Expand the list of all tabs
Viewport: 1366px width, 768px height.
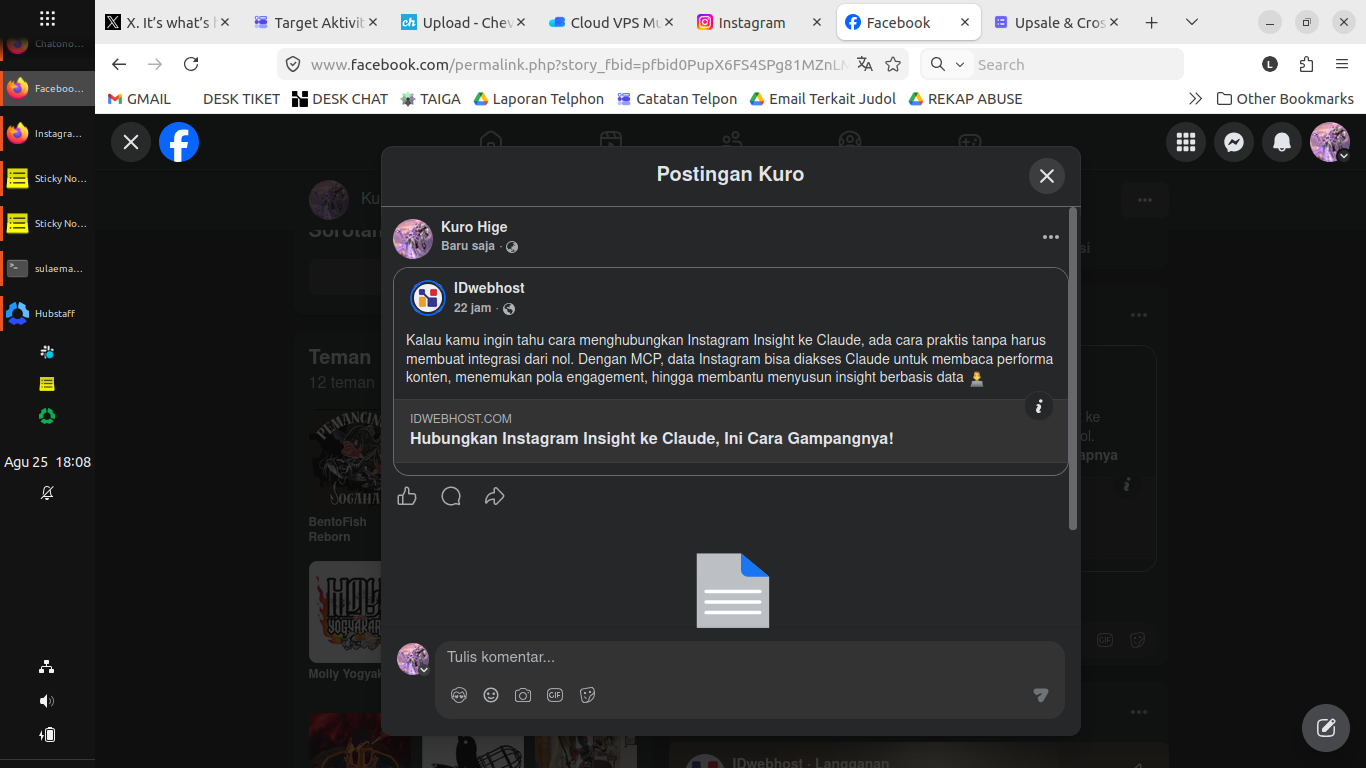coord(1192,22)
